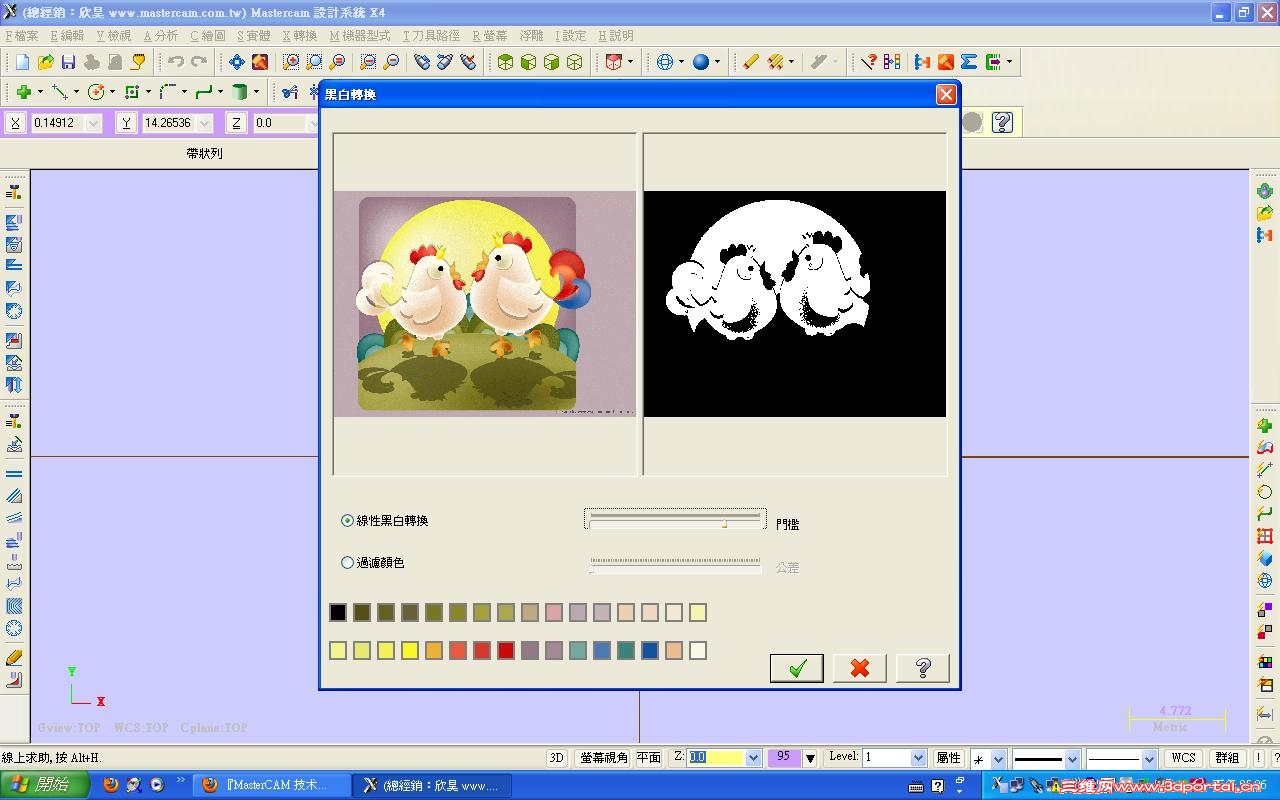Click the 平面 button in status bar
Image resolution: width=1280 pixels, height=800 pixels.
click(649, 758)
